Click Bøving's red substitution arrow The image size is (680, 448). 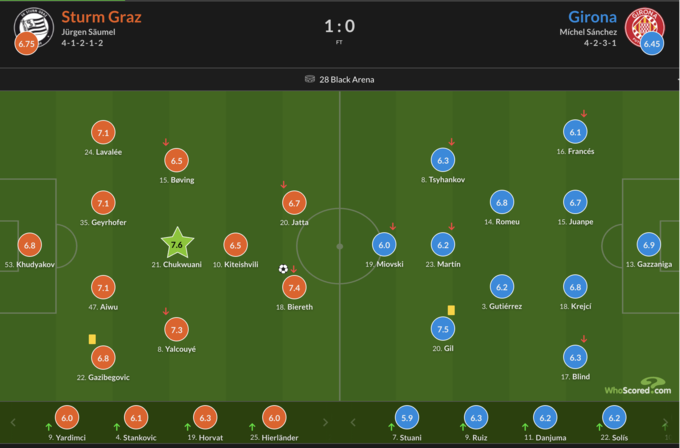166,142
